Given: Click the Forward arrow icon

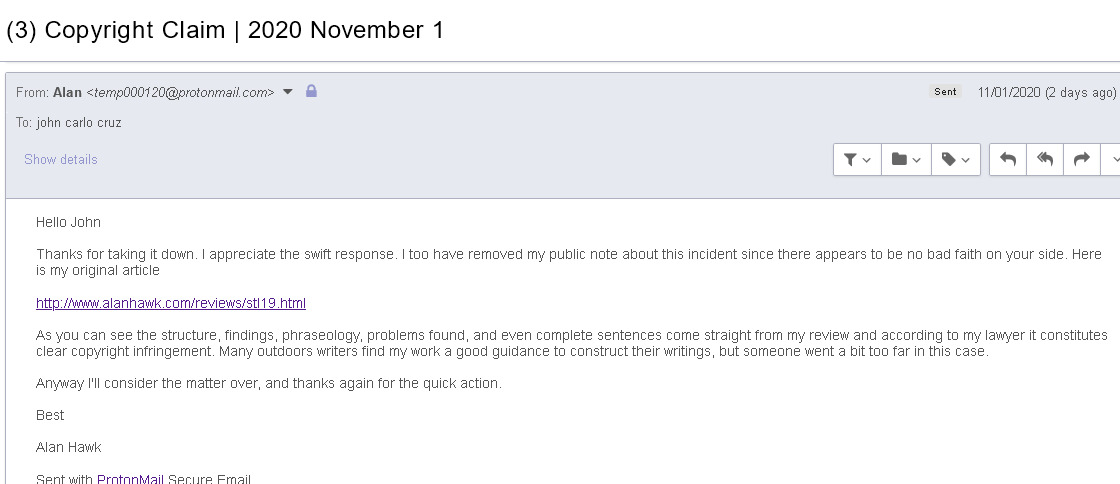Looking at the screenshot, I should click(x=1081, y=160).
